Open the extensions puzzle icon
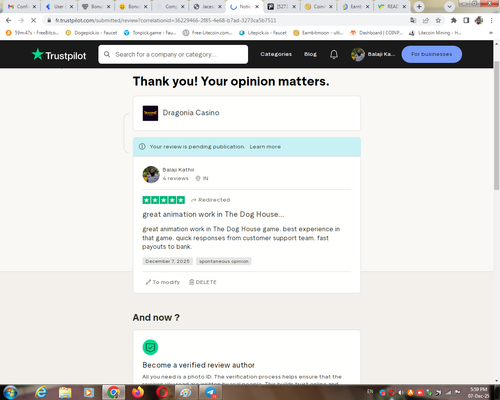 point(454,20)
